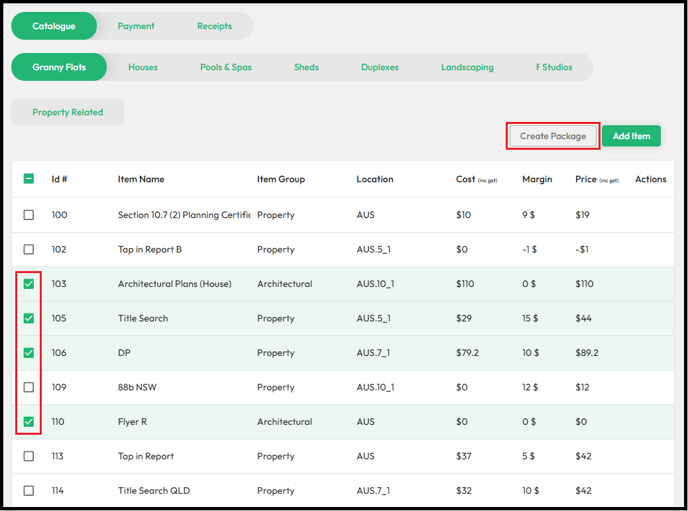This screenshot has width=688, height=511.
Task: Click the $32 cost value
Action: click(x=464, y=490)
